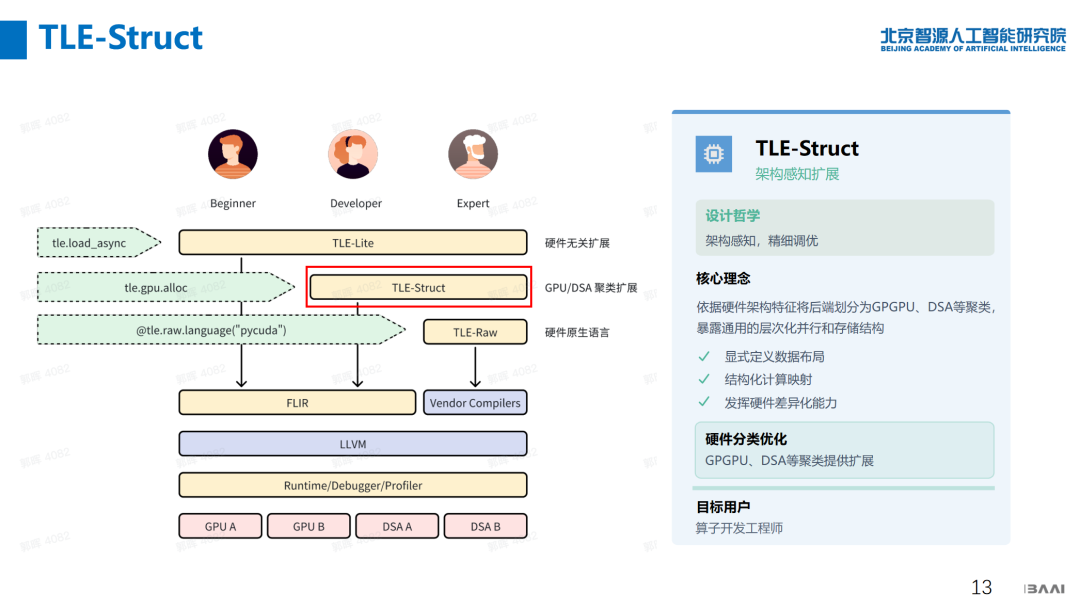Click the blue square beside slide title
Viewport: 1080px width, 608px height.
13,40
